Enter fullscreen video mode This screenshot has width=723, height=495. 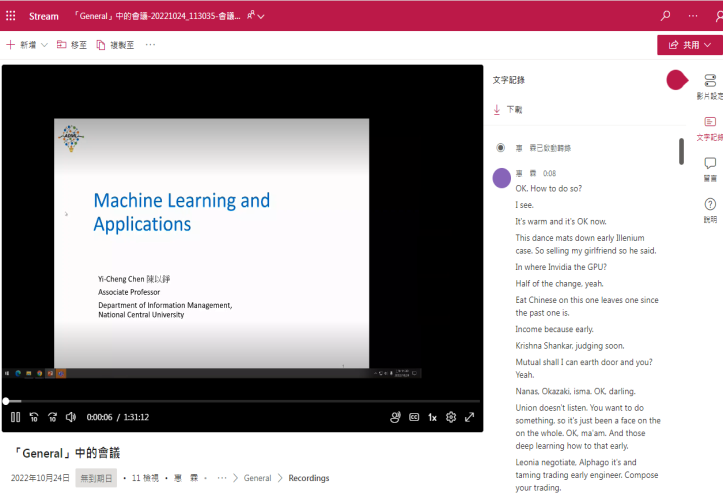[x=469, y=417]
